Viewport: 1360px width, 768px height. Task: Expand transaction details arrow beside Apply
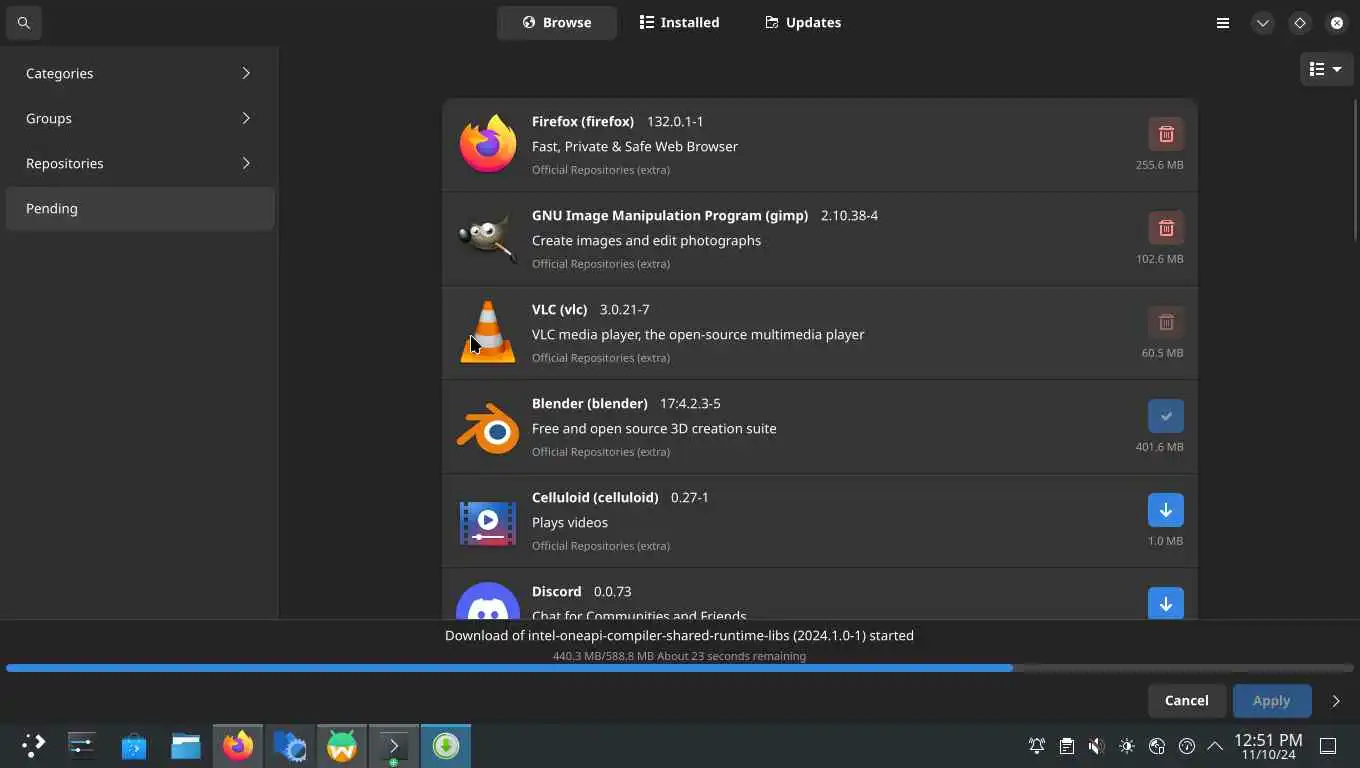(x=1336, y=701)
